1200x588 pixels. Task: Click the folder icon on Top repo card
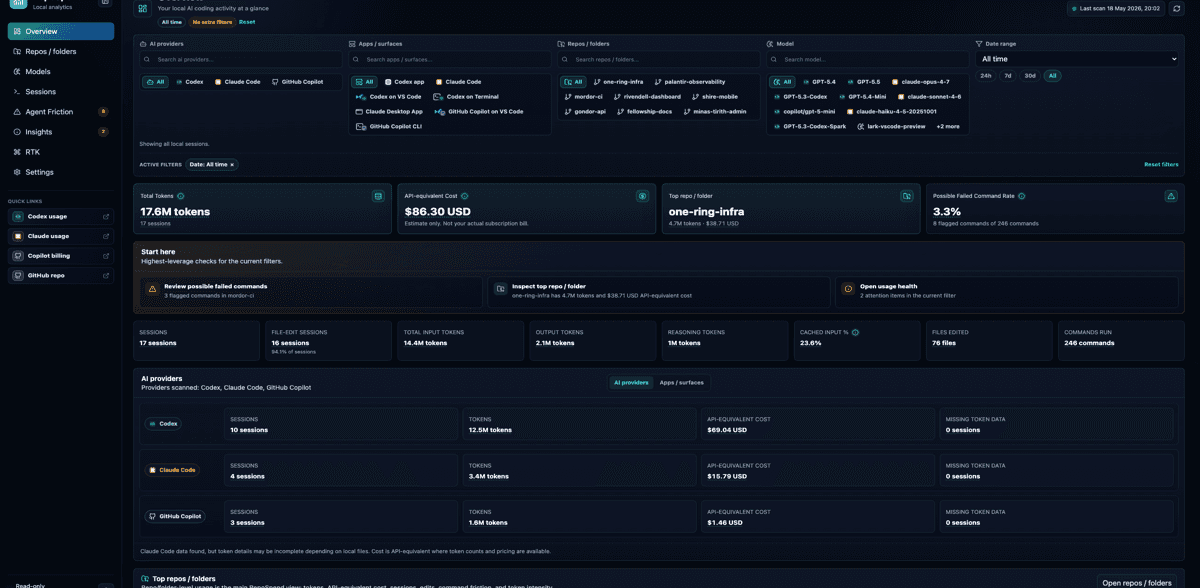906,196
